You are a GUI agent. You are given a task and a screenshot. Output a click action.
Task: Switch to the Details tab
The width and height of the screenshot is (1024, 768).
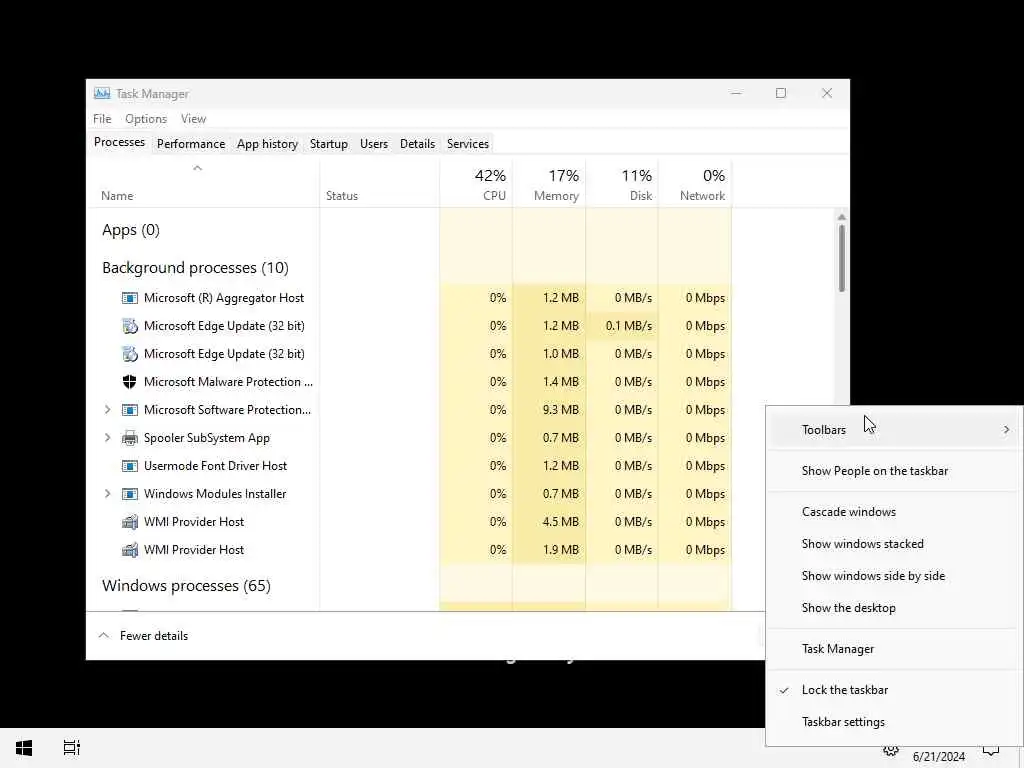[x=417, y=144]
